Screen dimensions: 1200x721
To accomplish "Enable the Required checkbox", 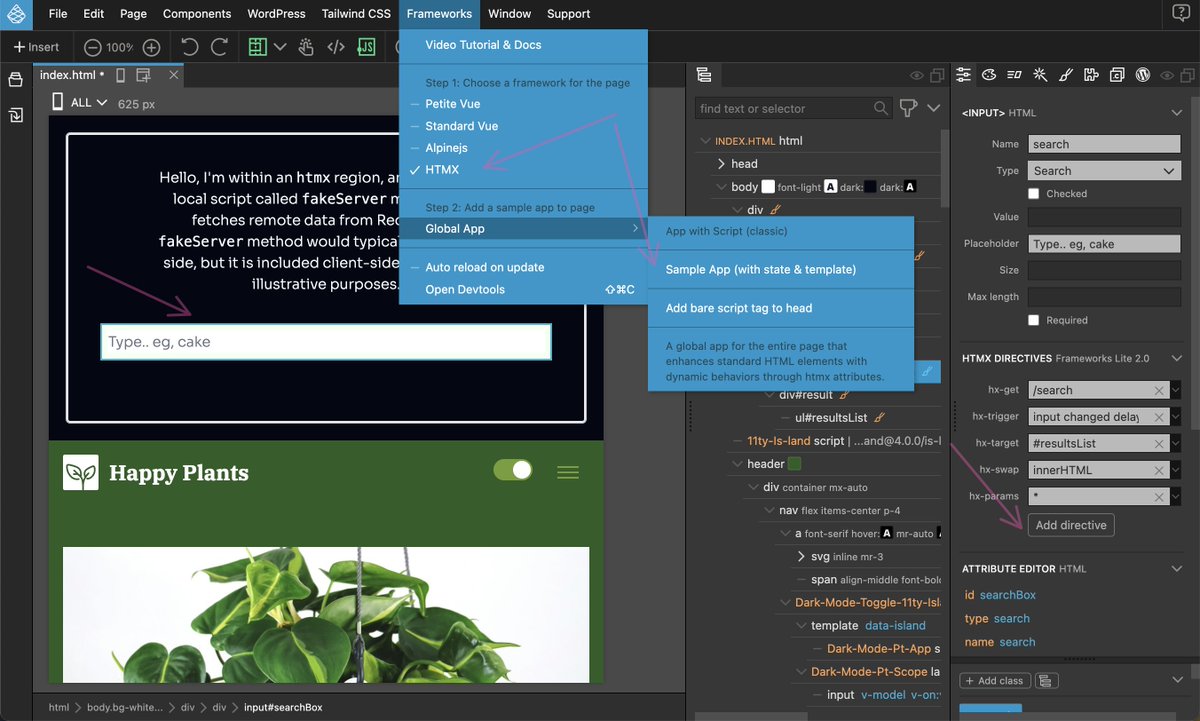I will [x=1036, y=320].
